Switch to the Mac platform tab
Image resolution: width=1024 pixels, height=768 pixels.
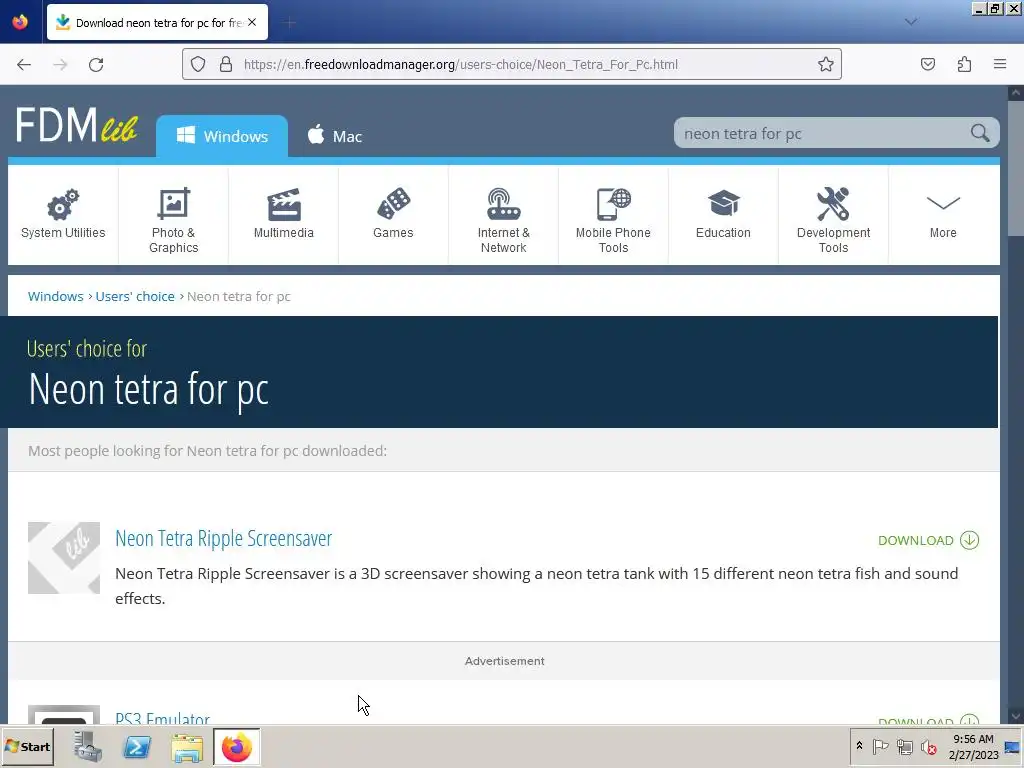[x=334, y=136]
